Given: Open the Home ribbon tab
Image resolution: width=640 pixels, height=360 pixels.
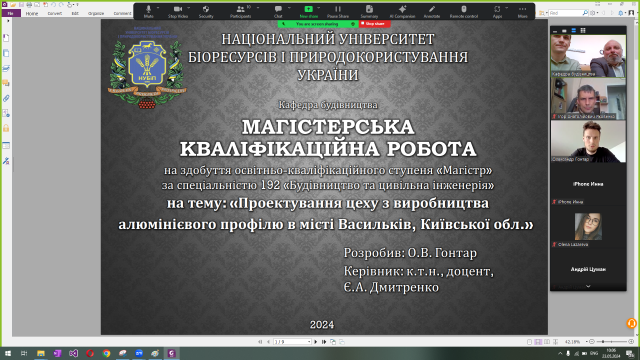Looking at the screenshot, I should tap(32, 13).
